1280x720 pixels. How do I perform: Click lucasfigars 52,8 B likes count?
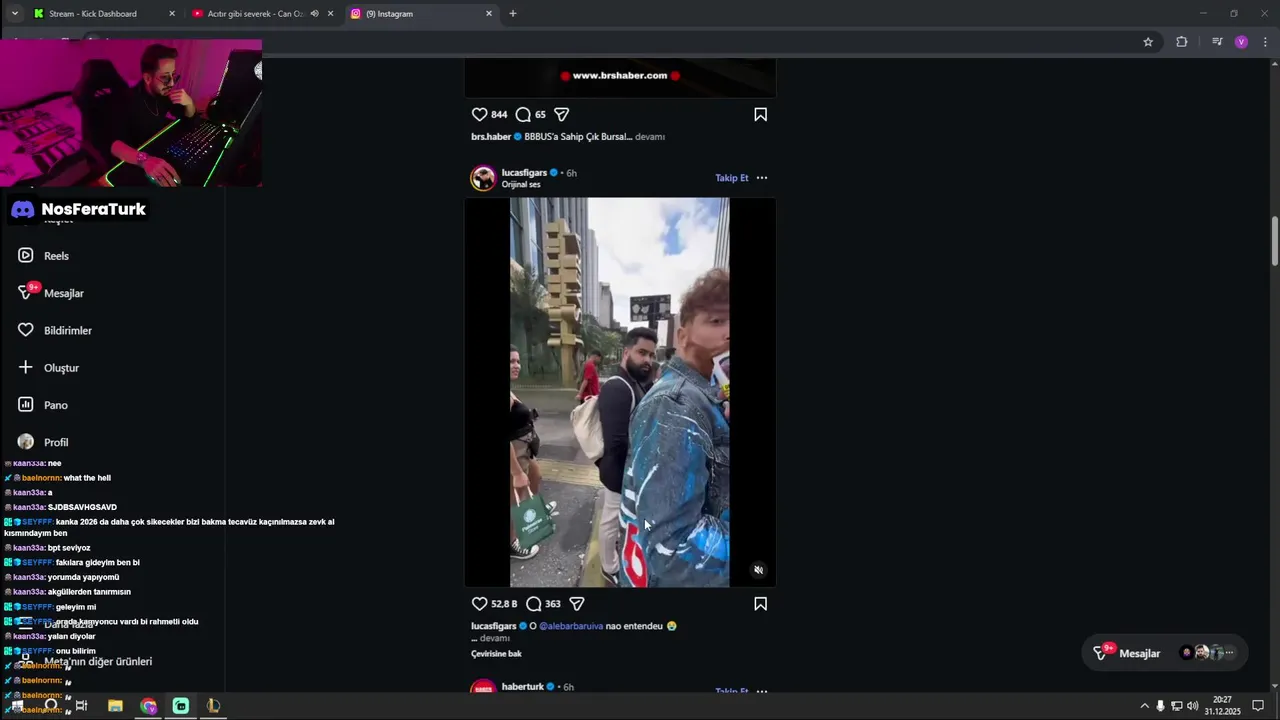pyautogui.click(x=504, y=604)
